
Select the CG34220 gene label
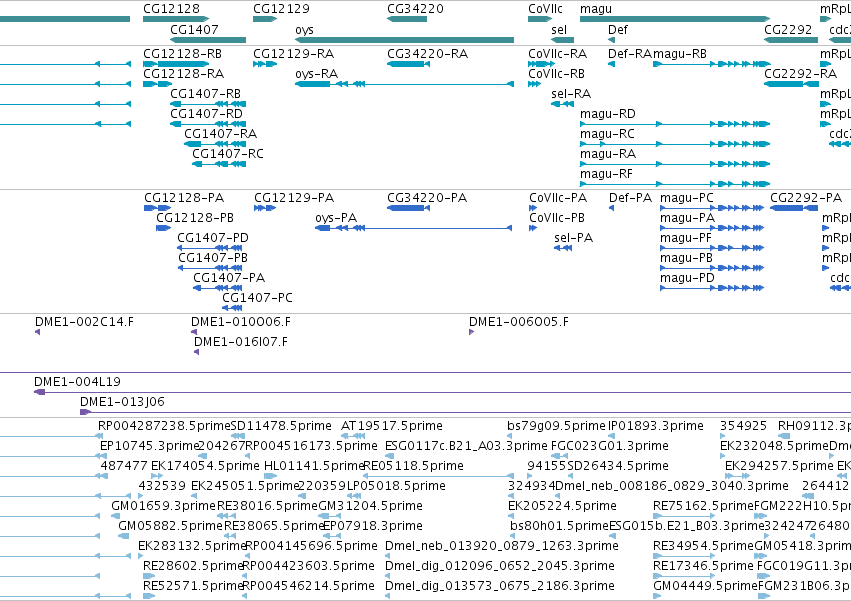[x=415, y=9]
